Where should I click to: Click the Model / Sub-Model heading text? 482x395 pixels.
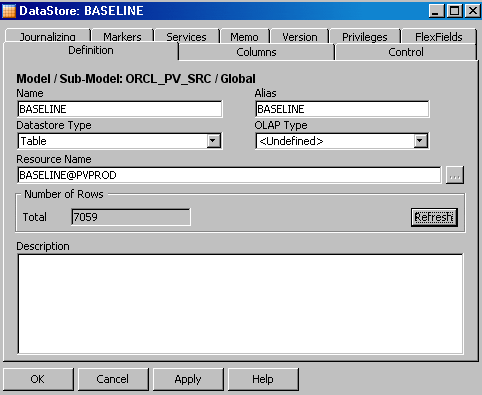pos(136,79)
